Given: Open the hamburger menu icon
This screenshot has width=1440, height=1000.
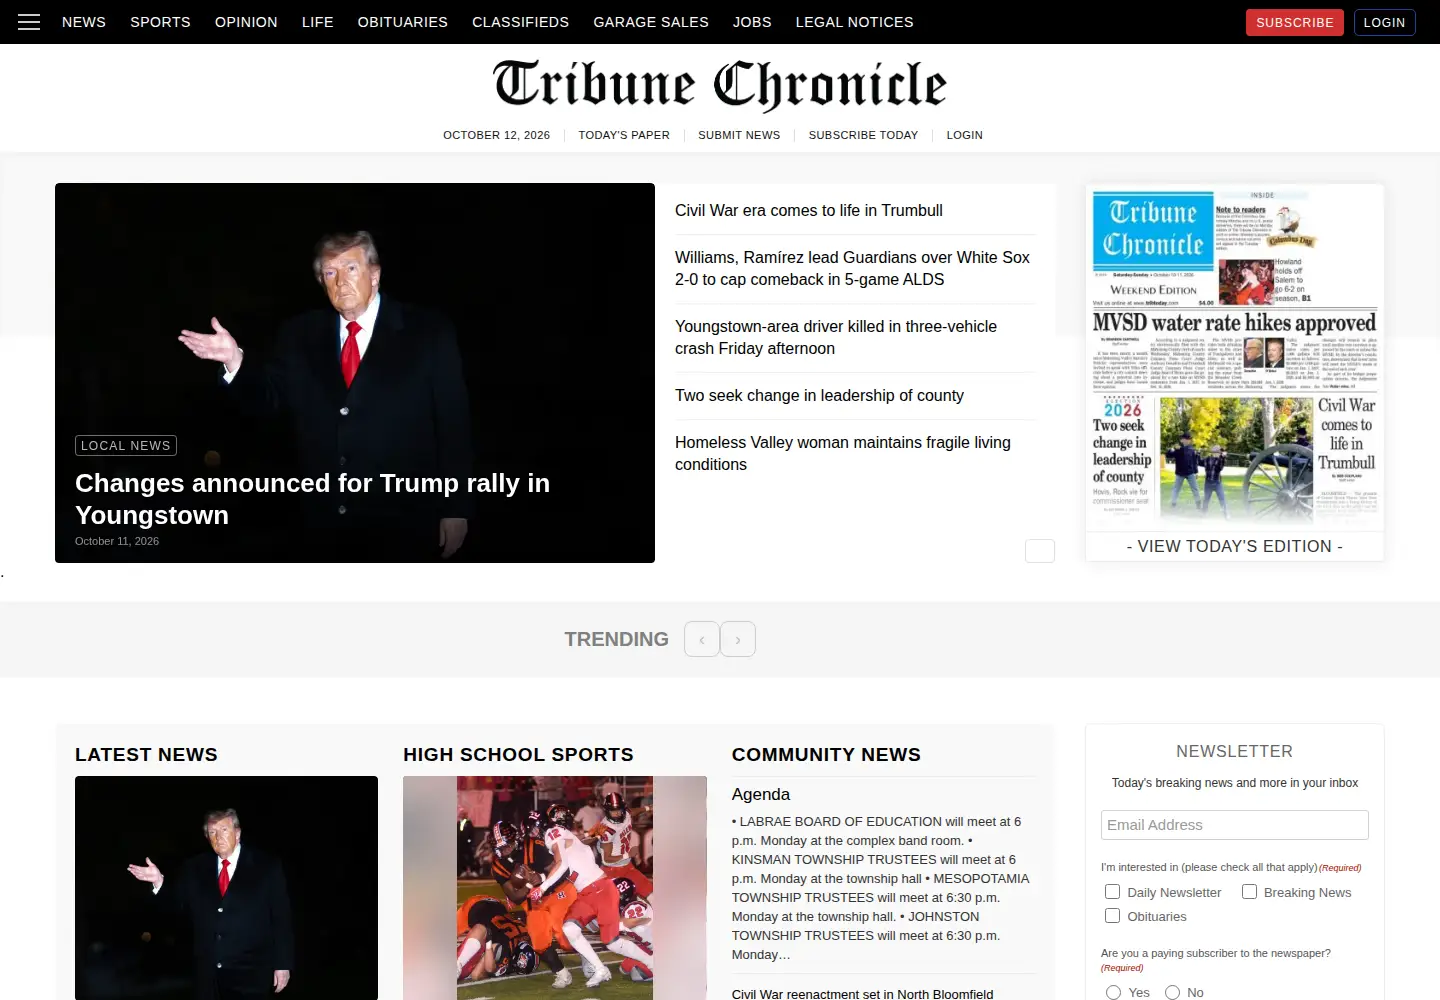Looking at the screenshot, I should (x=29, y=22).
